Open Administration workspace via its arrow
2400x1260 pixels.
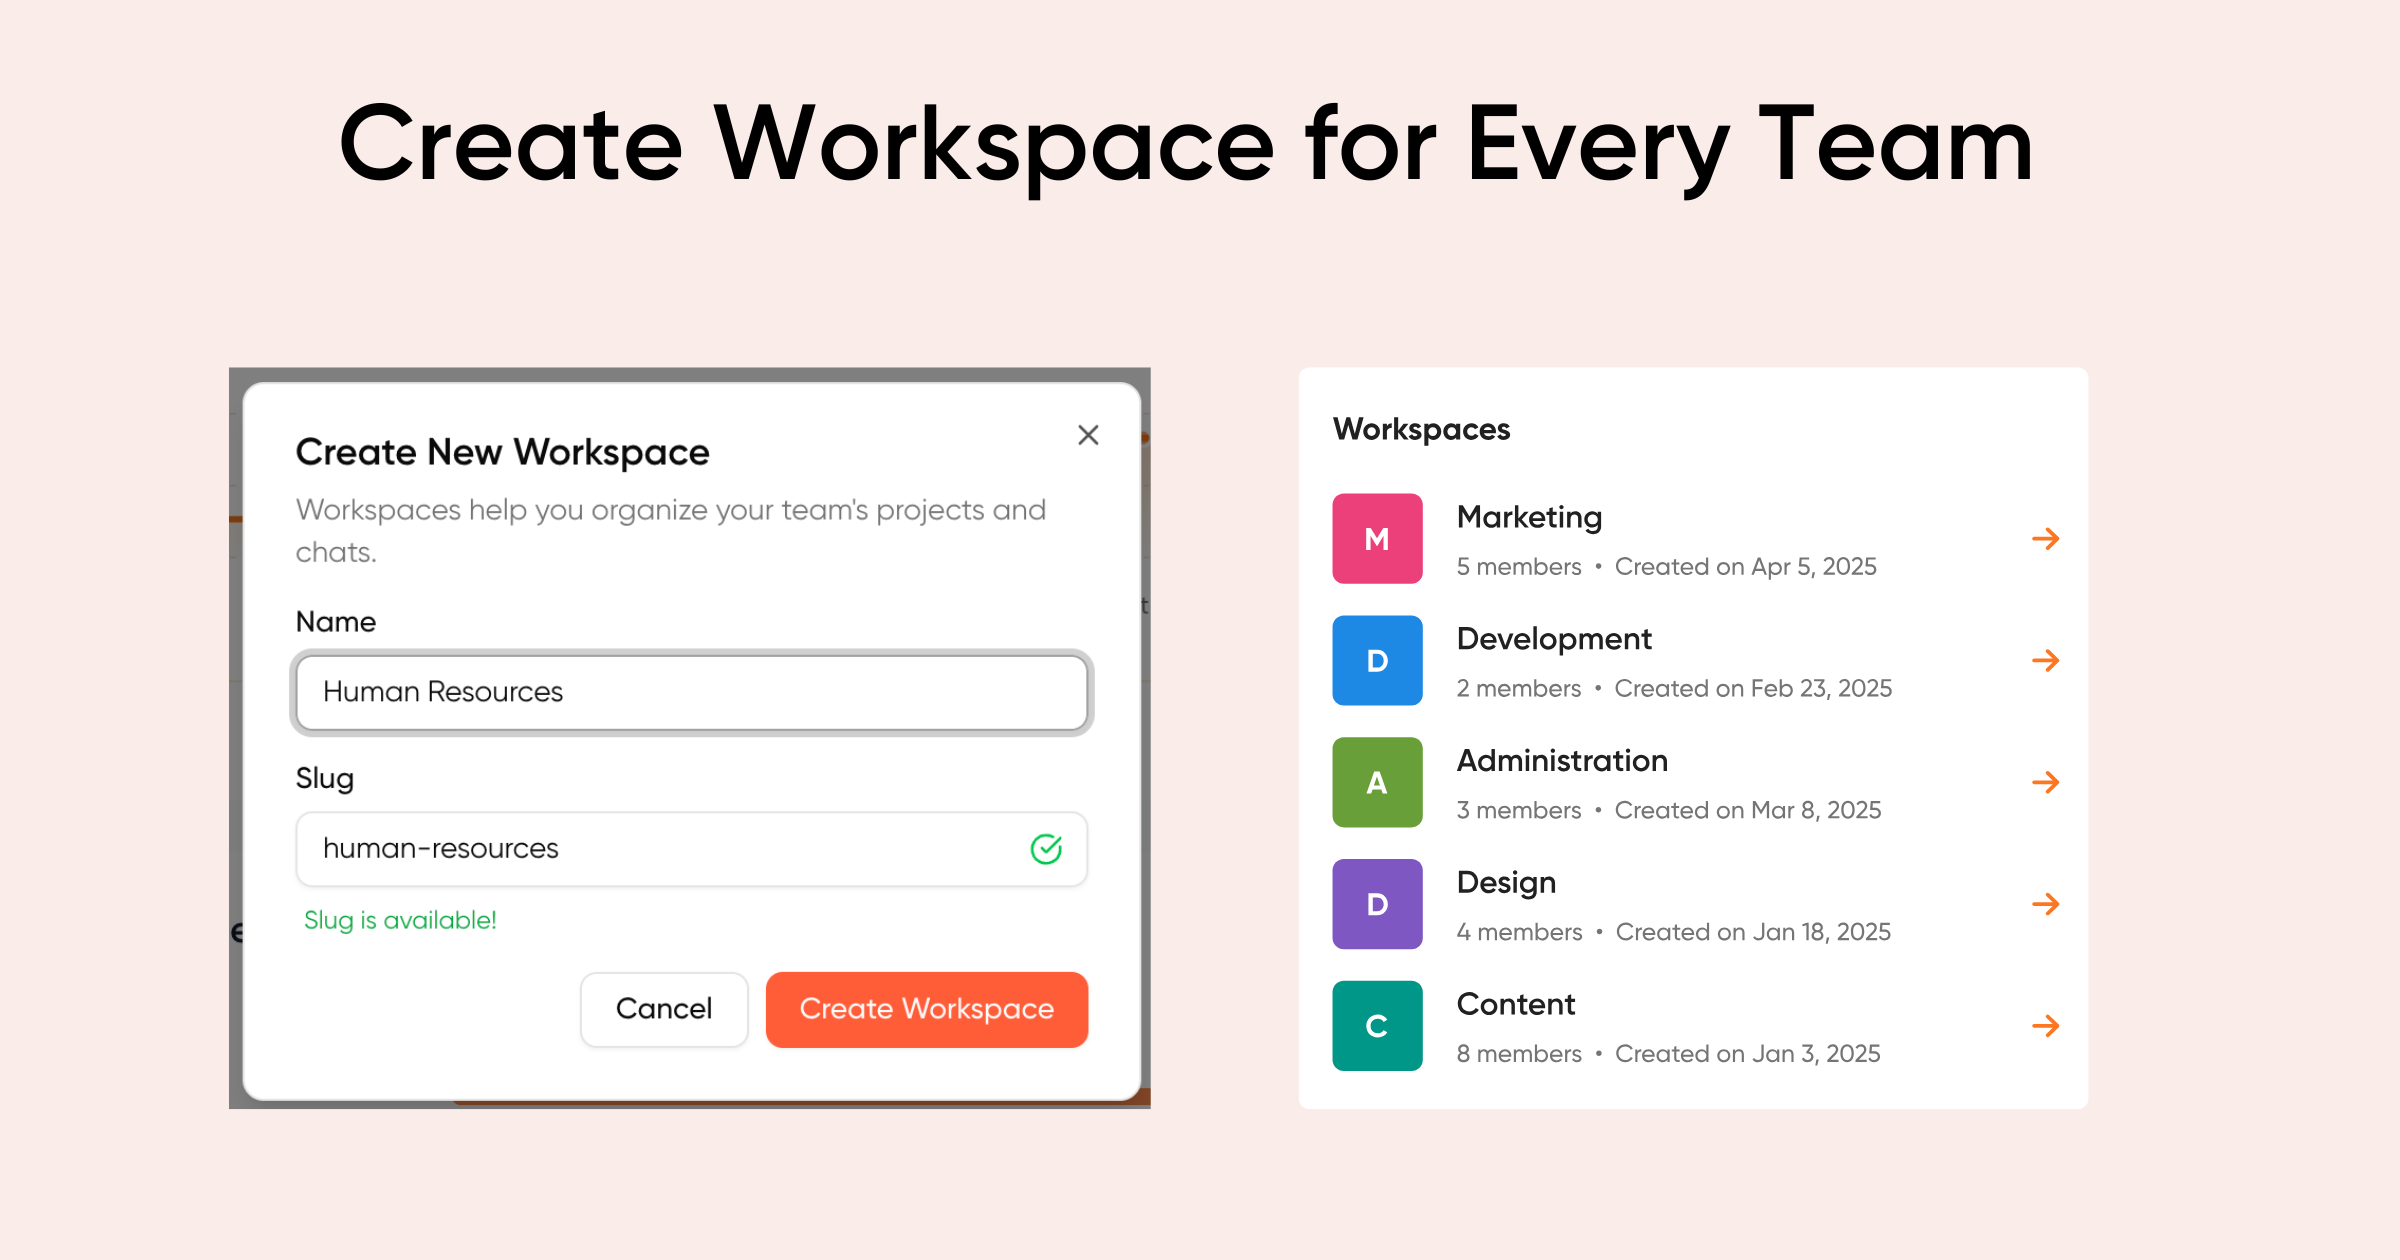click(2046, 782)
